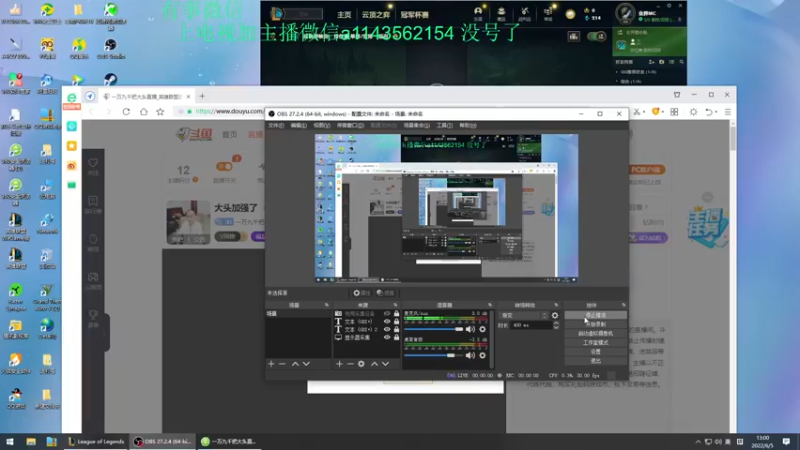This screenshot has width=800, height=450.
Task: Adjust the 时长 duration stepper arrows
Action: tap(556, 325)
